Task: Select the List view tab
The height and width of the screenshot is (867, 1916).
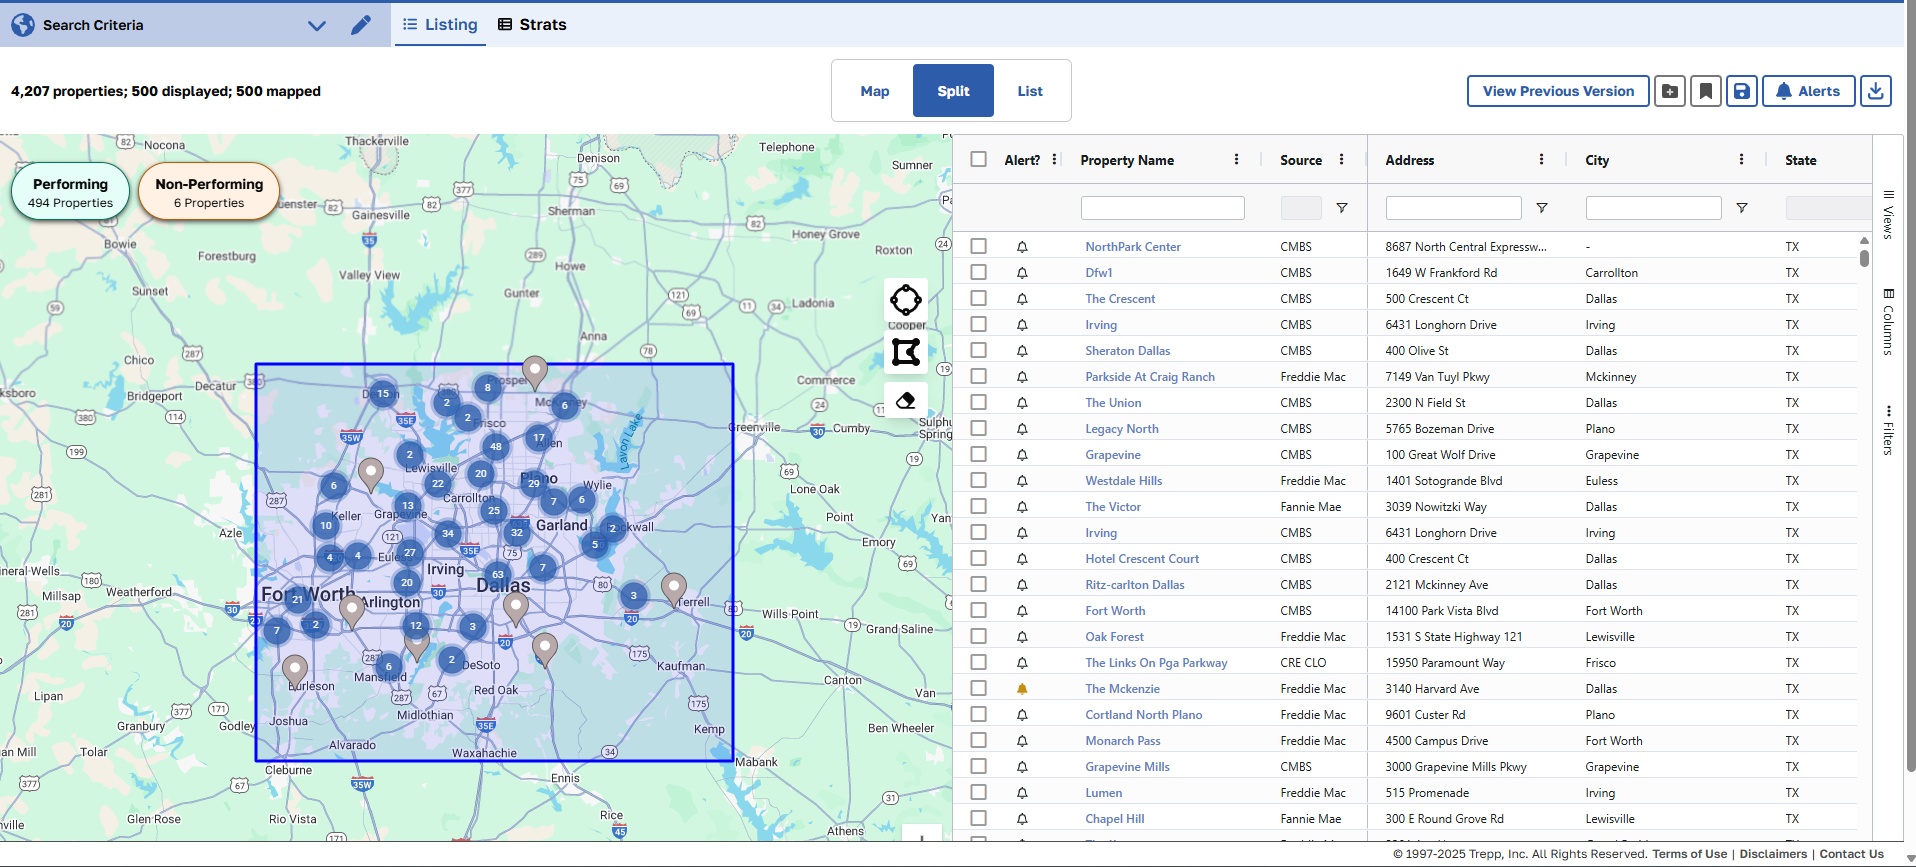Action: (1030, 91)
